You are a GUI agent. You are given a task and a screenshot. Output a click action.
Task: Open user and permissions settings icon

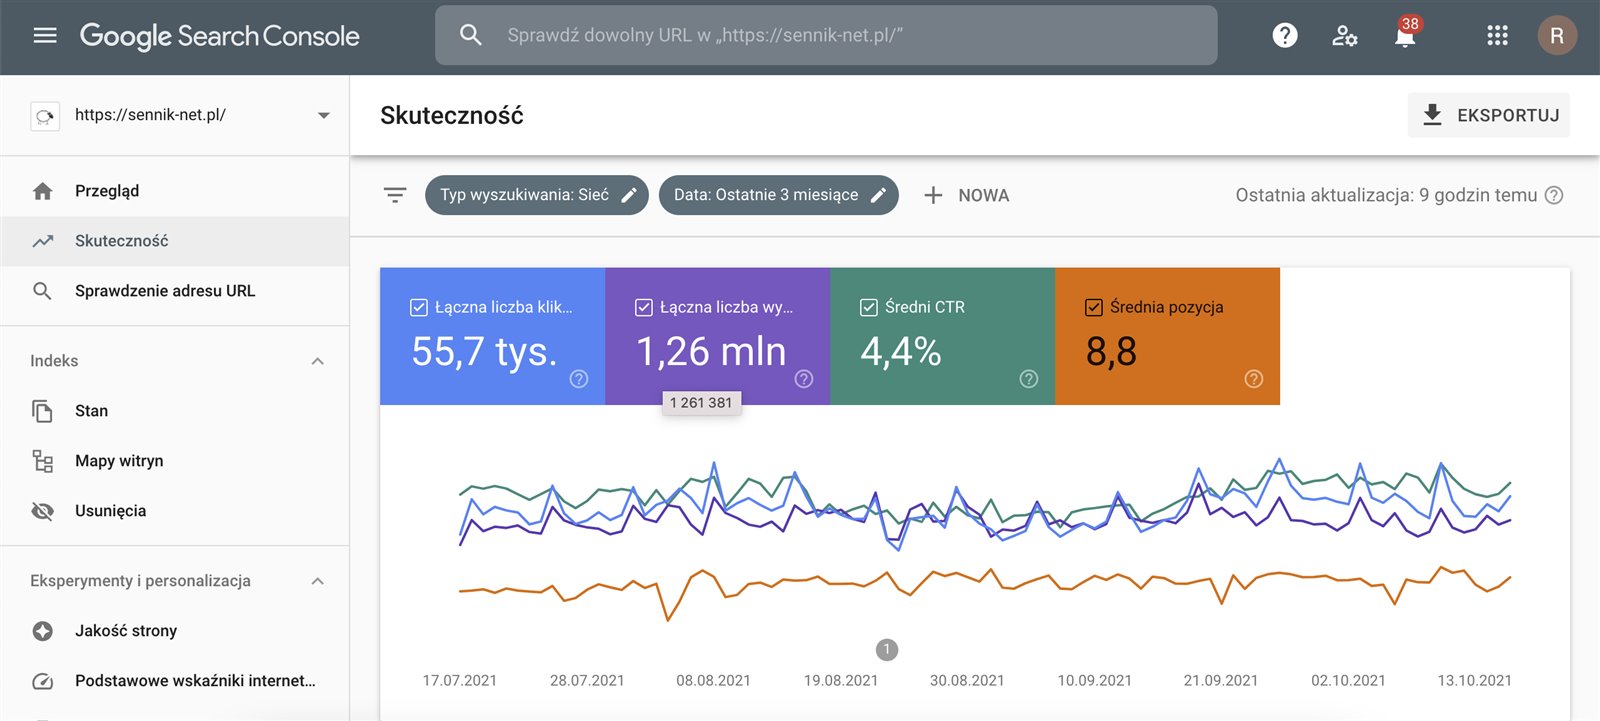[x=1344, y=36]
